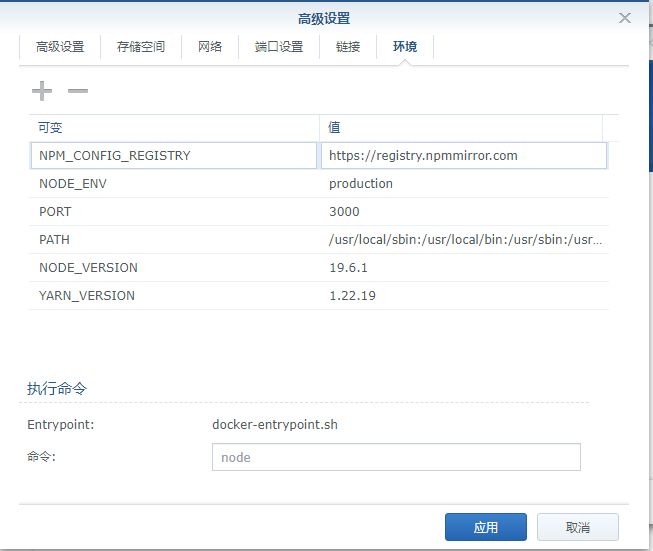Edit the NPM_CONFIG_REGISTRY variable name field

(x=174, y=156)
